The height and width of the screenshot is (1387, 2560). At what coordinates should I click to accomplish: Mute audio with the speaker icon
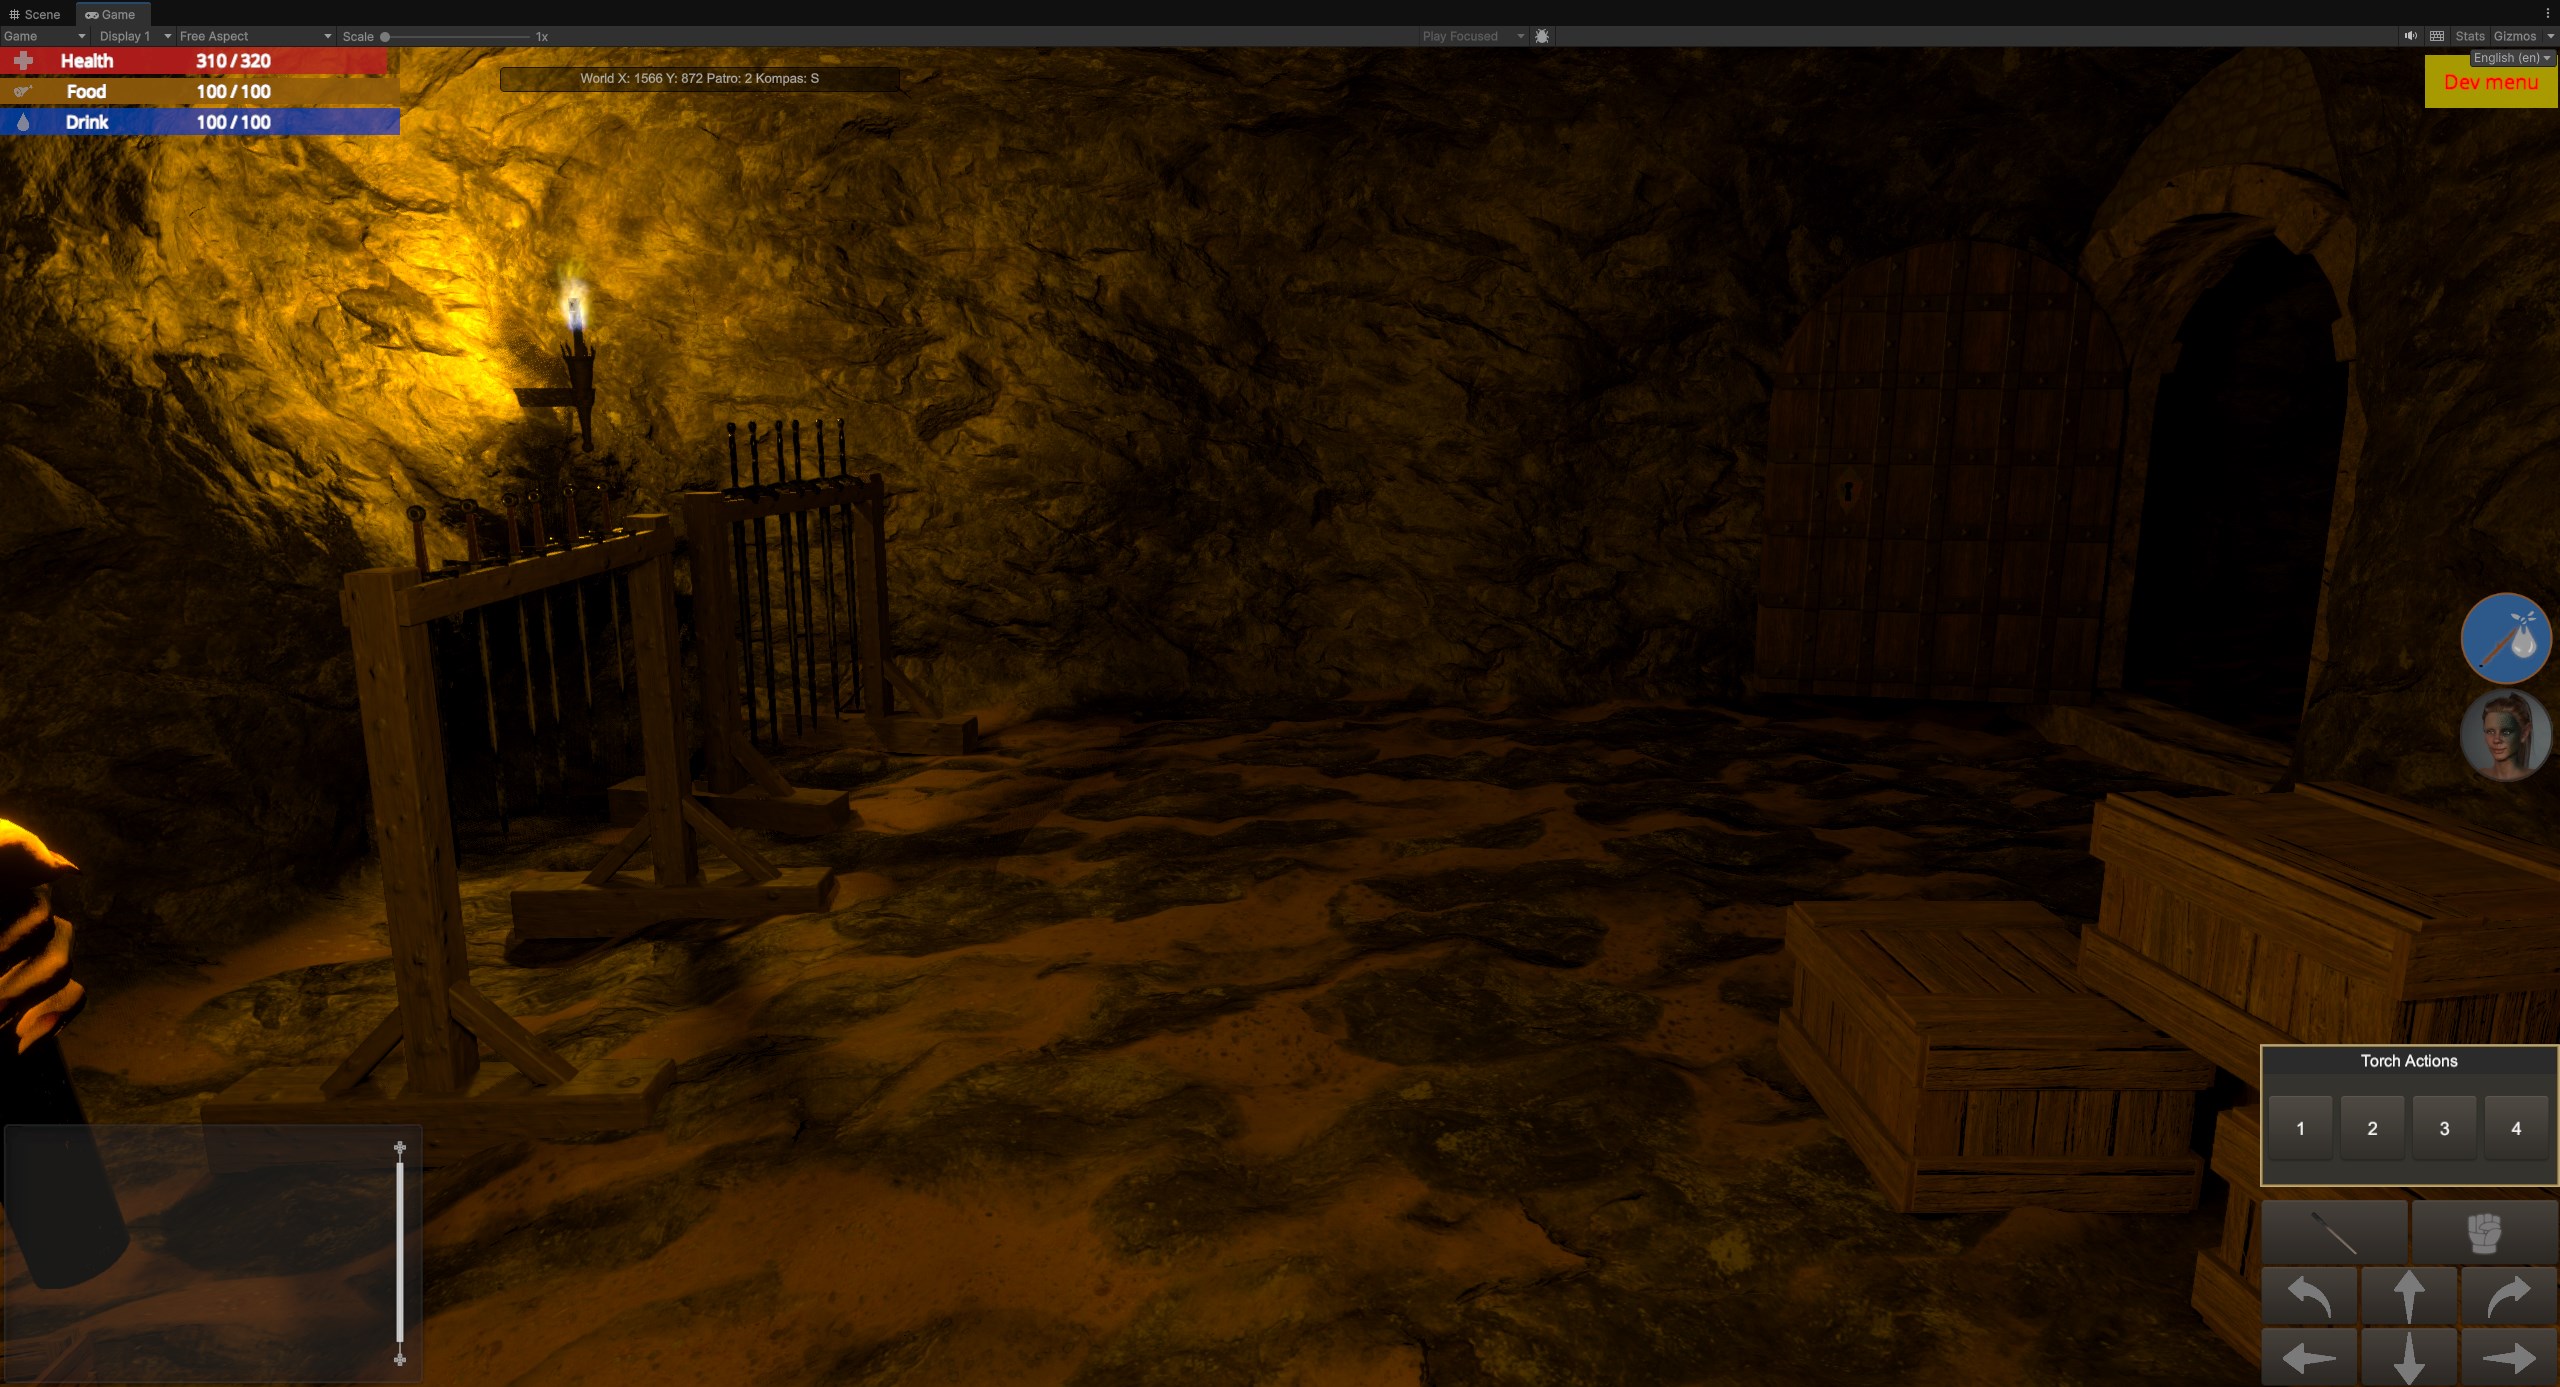2410,36
